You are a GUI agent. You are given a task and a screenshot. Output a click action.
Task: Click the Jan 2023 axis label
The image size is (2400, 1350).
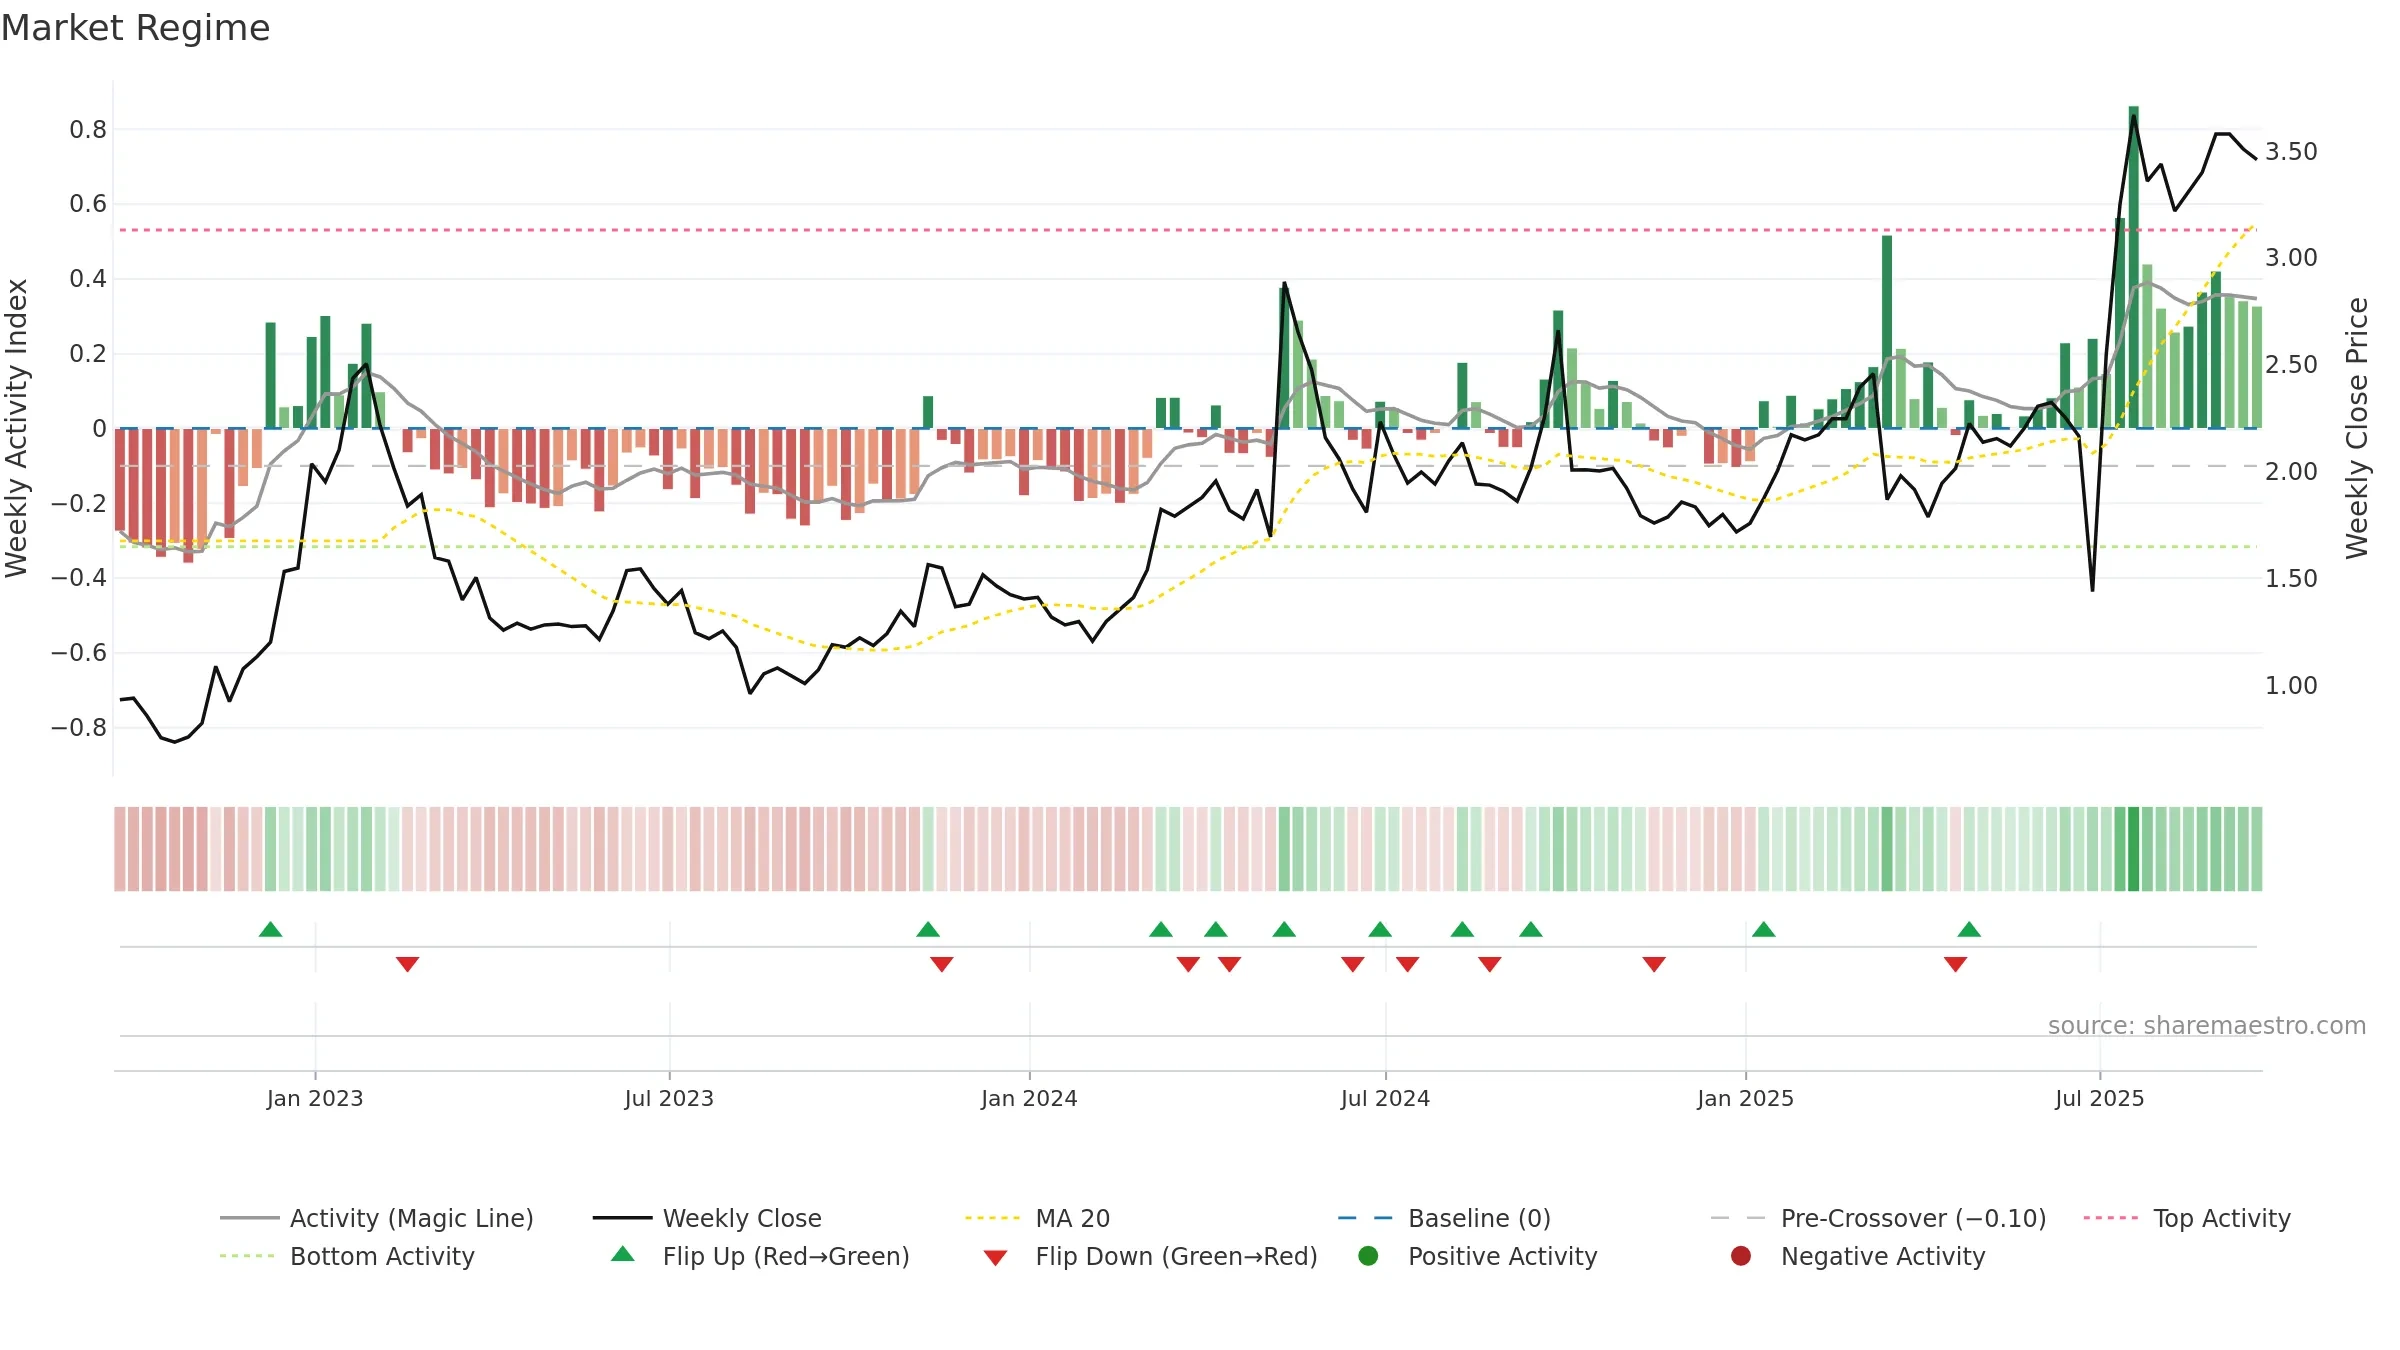315,1098
